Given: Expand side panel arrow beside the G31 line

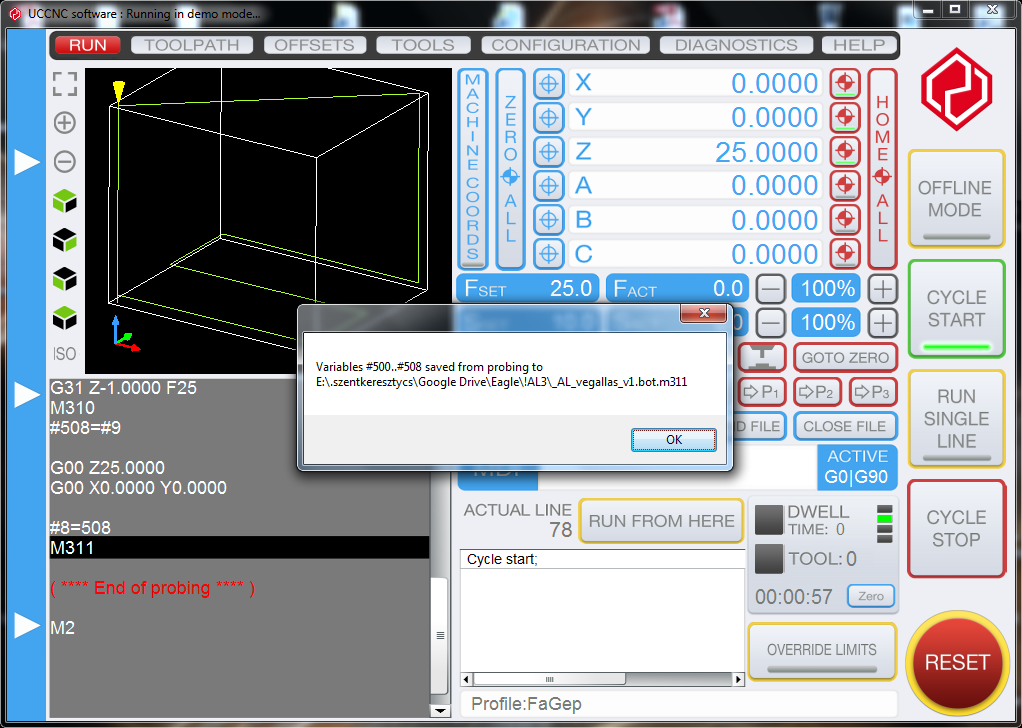Looking at the screenshot, I should tap(27, 394).
